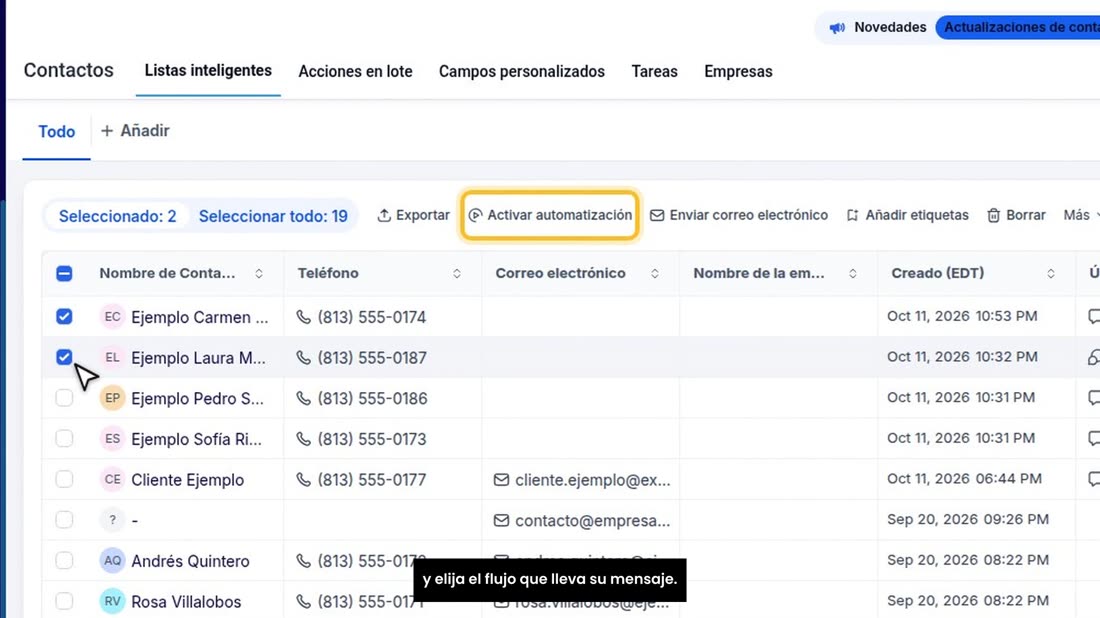Click the Activar automatización play icon
Viewport: 1100px width, 618px height.
(475, 215)
